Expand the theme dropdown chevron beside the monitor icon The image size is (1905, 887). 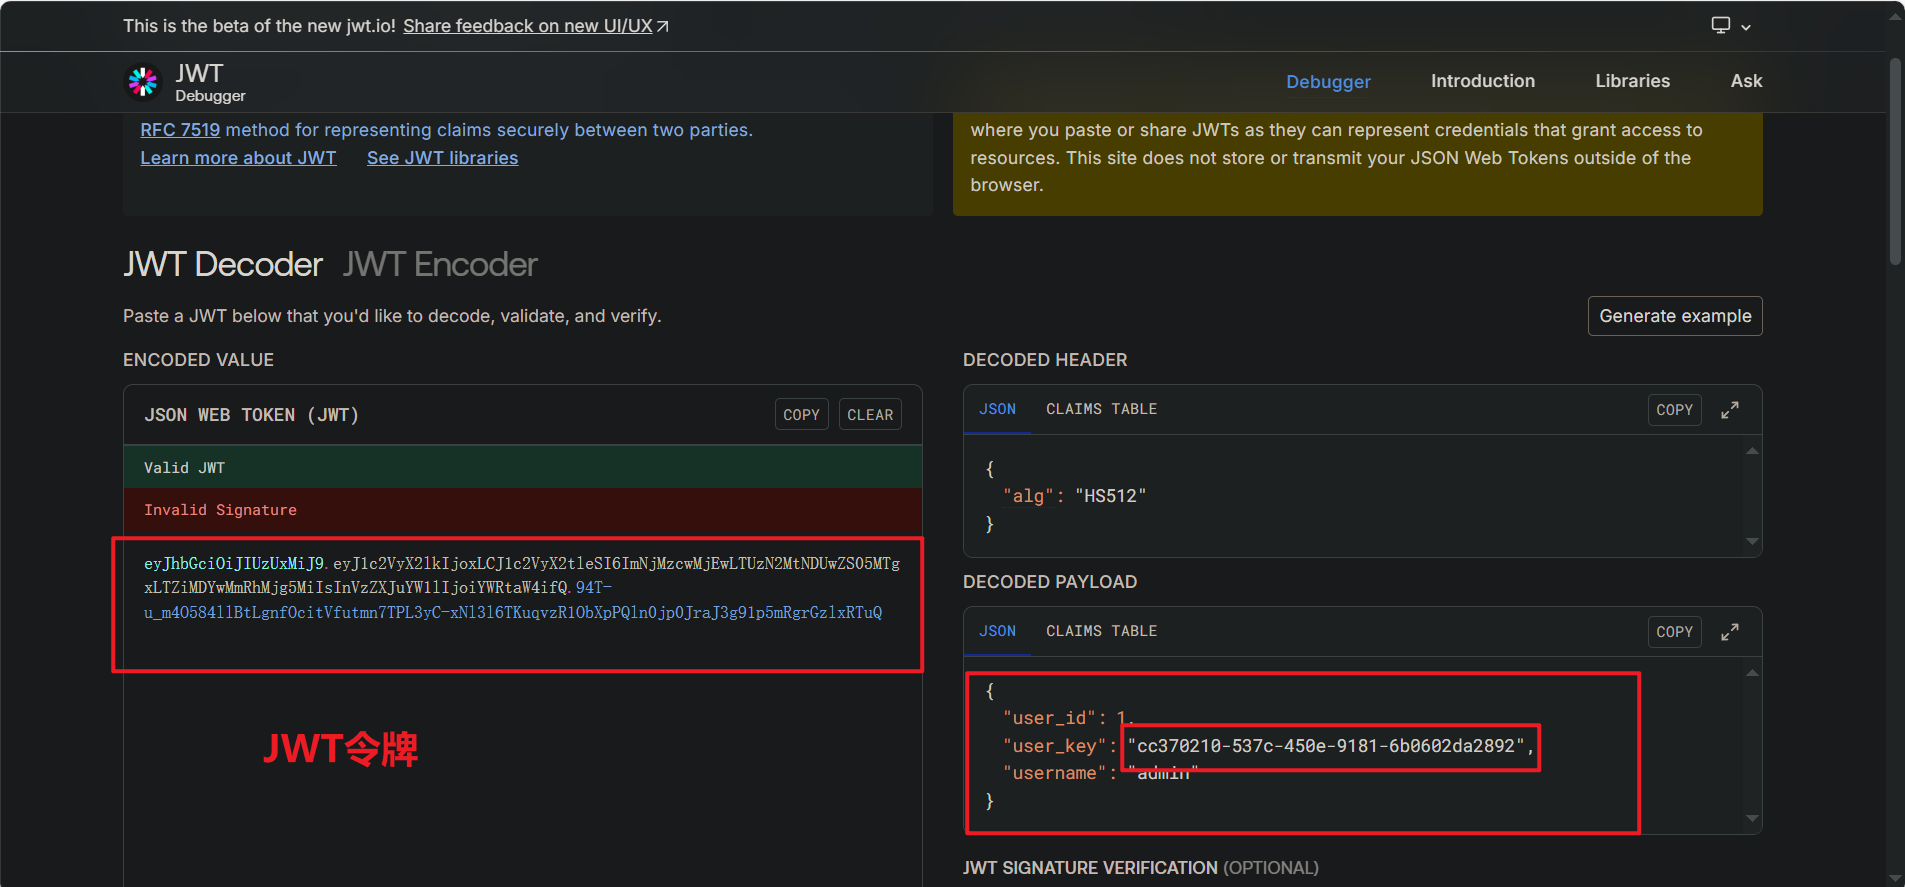tap(1746, 27)
